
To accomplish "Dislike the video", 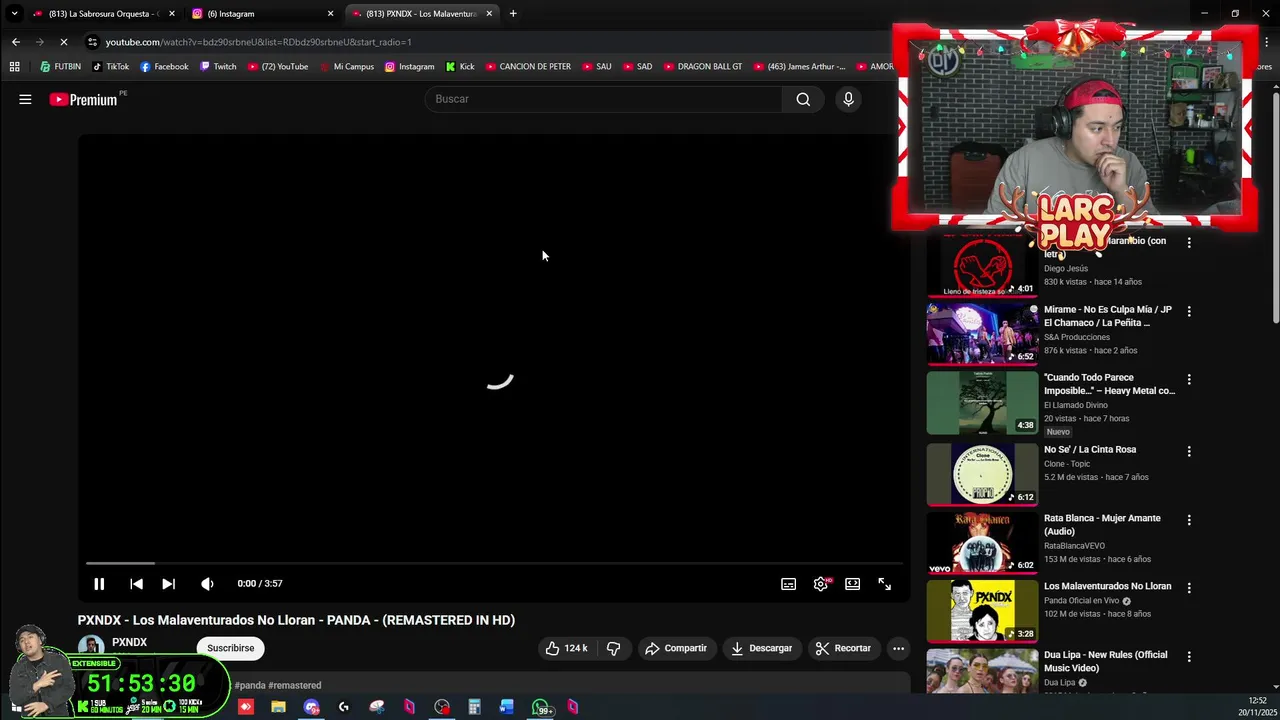I will 613,648.
